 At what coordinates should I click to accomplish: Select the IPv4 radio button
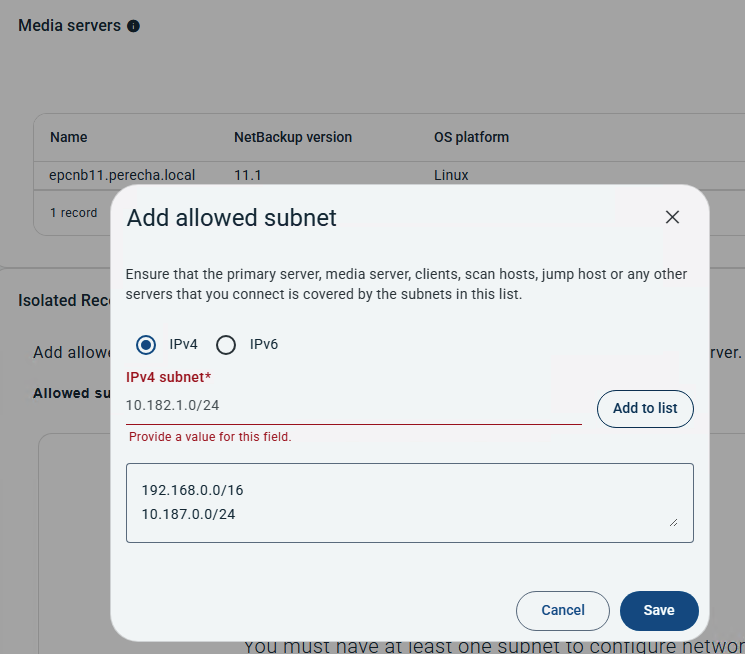(146, 345)
